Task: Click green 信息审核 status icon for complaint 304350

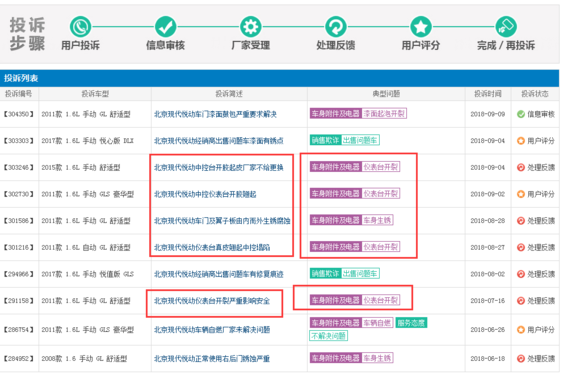Action: pos(521,114)
